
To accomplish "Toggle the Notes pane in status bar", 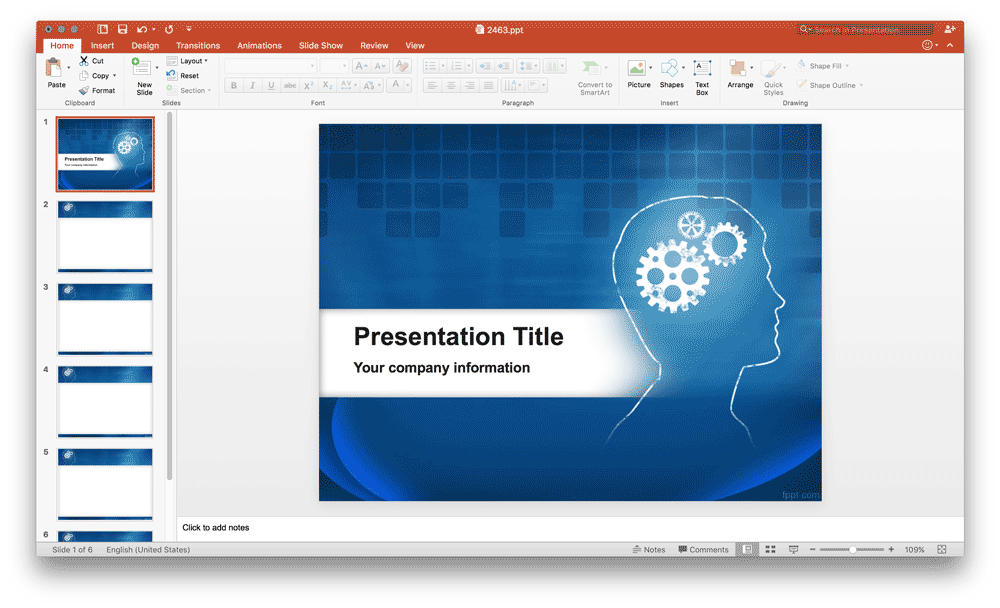I will (x=649, y=550).
